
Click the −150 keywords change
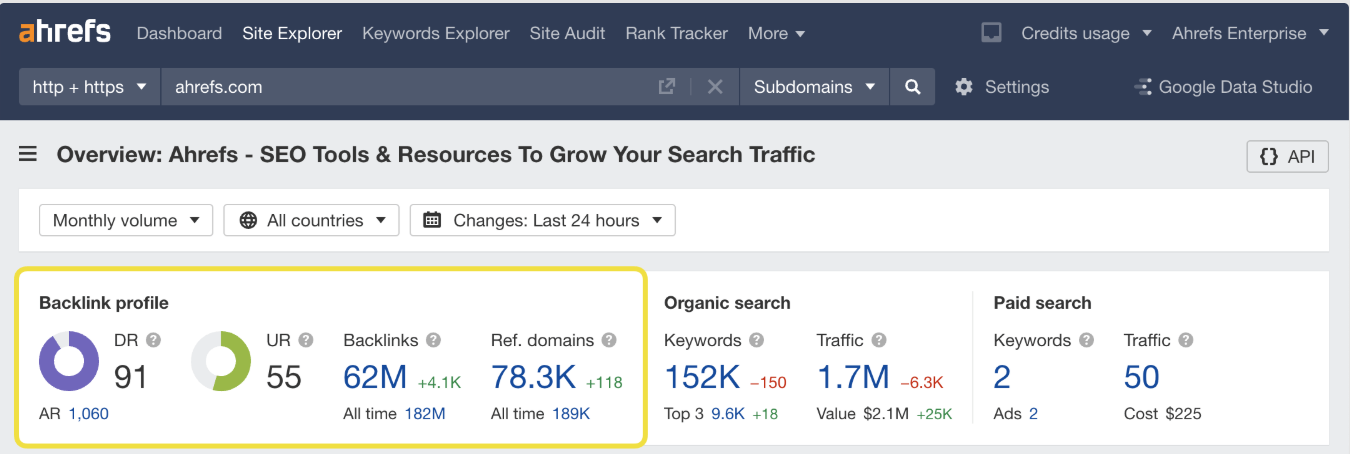click(768, 382)
